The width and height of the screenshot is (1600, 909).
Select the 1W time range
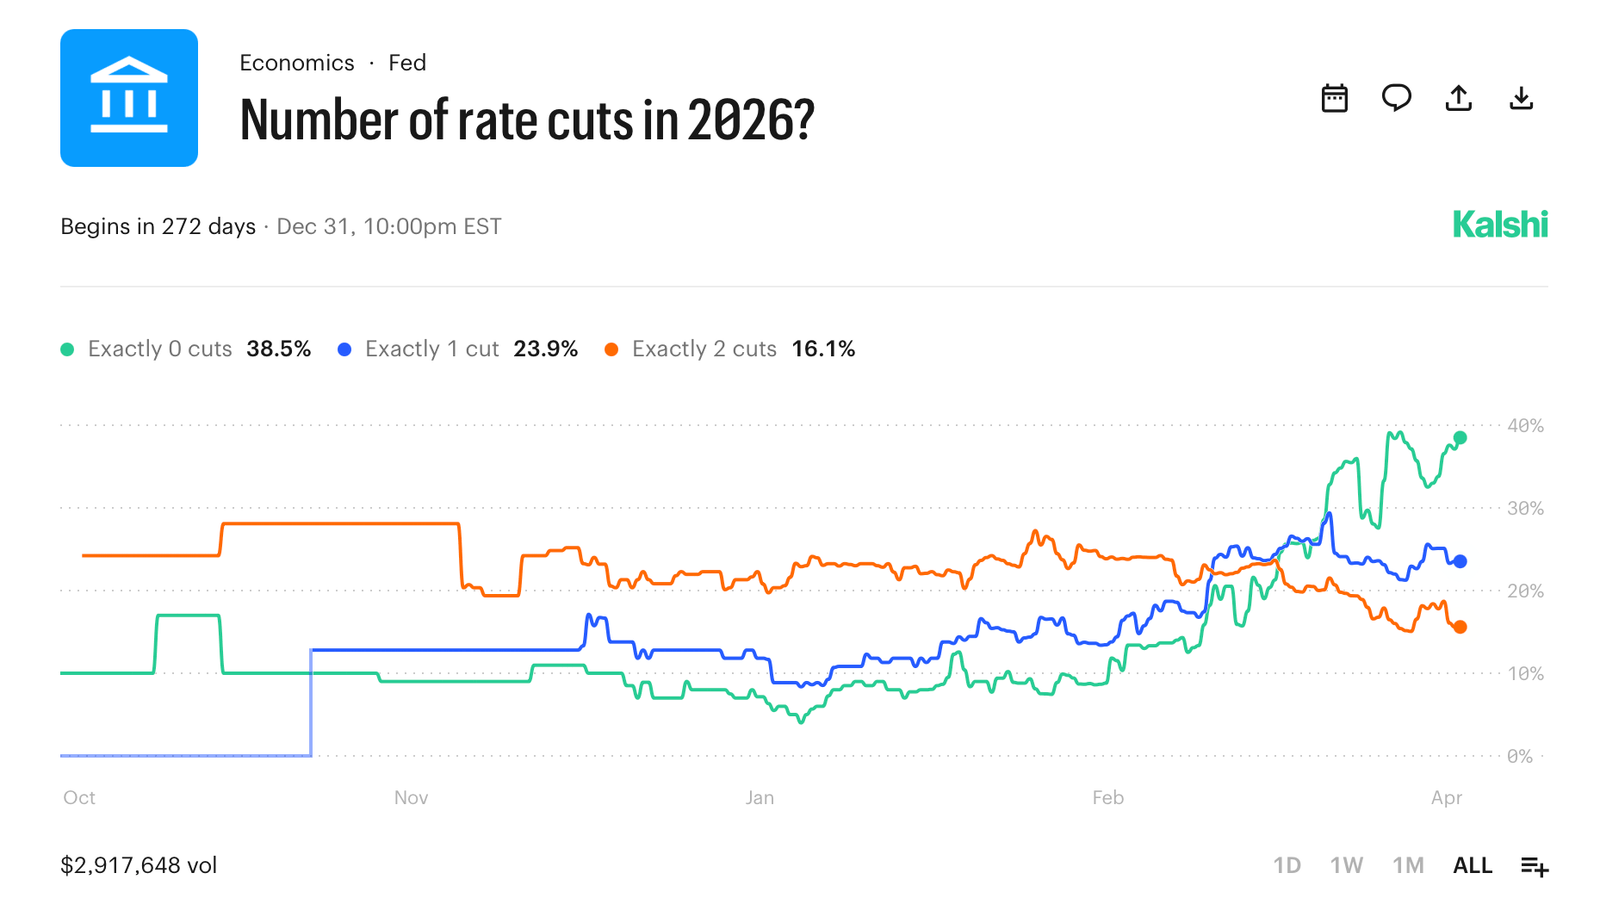(x=1348, y=864)
